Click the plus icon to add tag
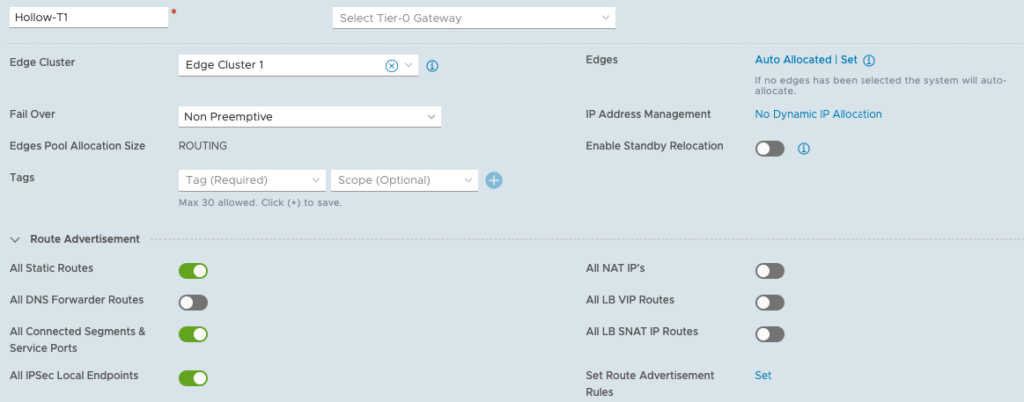Screen dimensions: 1024x402 pos(493,180)
